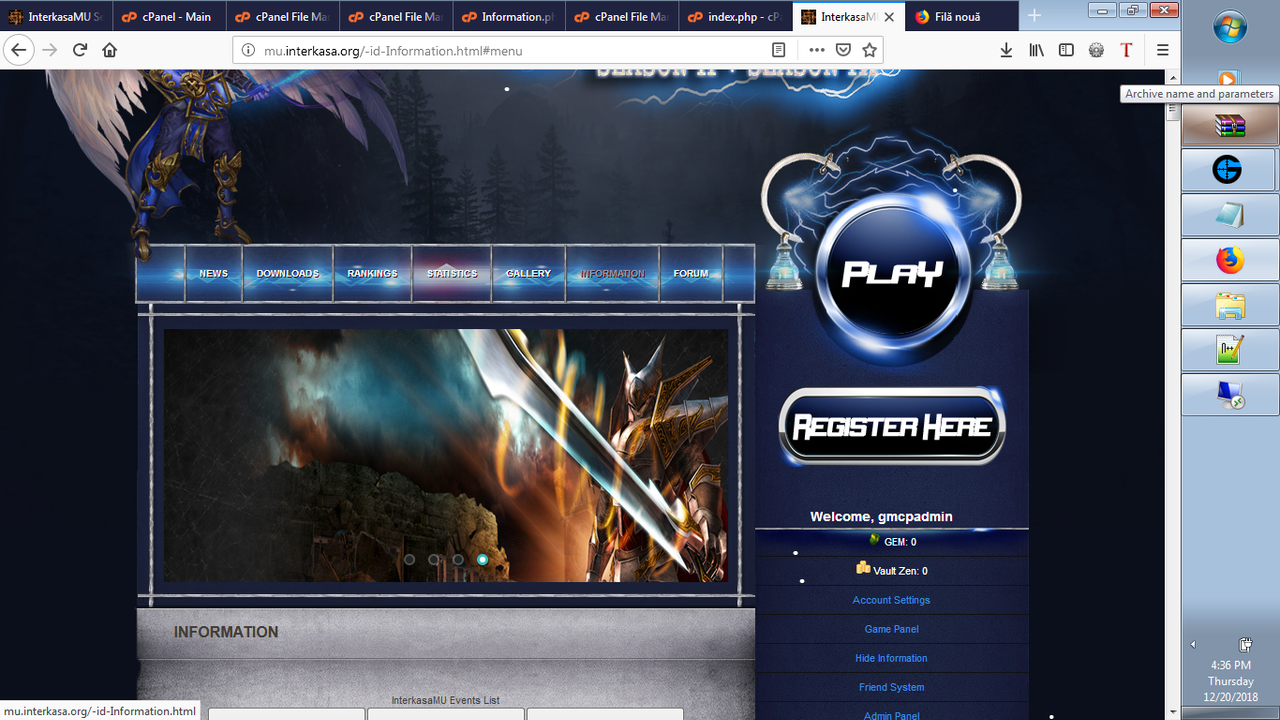Open the Remote Desktop taskbar icon
Screen dimensions: 1280x720
pos(1230,395)
